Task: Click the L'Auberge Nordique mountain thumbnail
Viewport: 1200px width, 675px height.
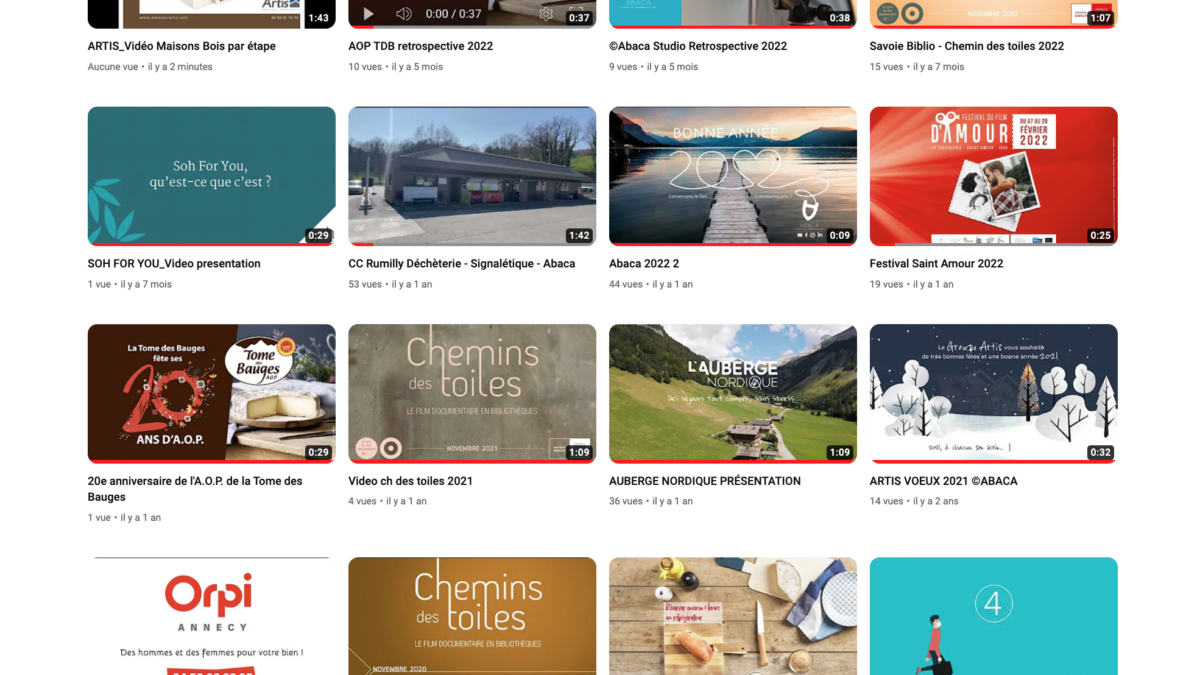Action: 733,393
